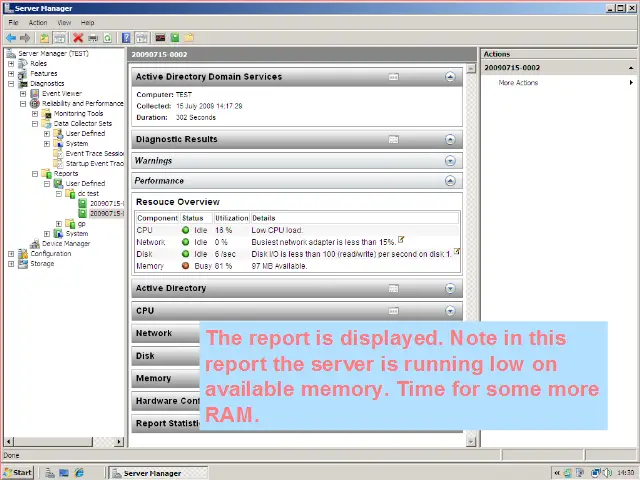
Task: Collapse the Reports tree node
Action: point(35,174)
